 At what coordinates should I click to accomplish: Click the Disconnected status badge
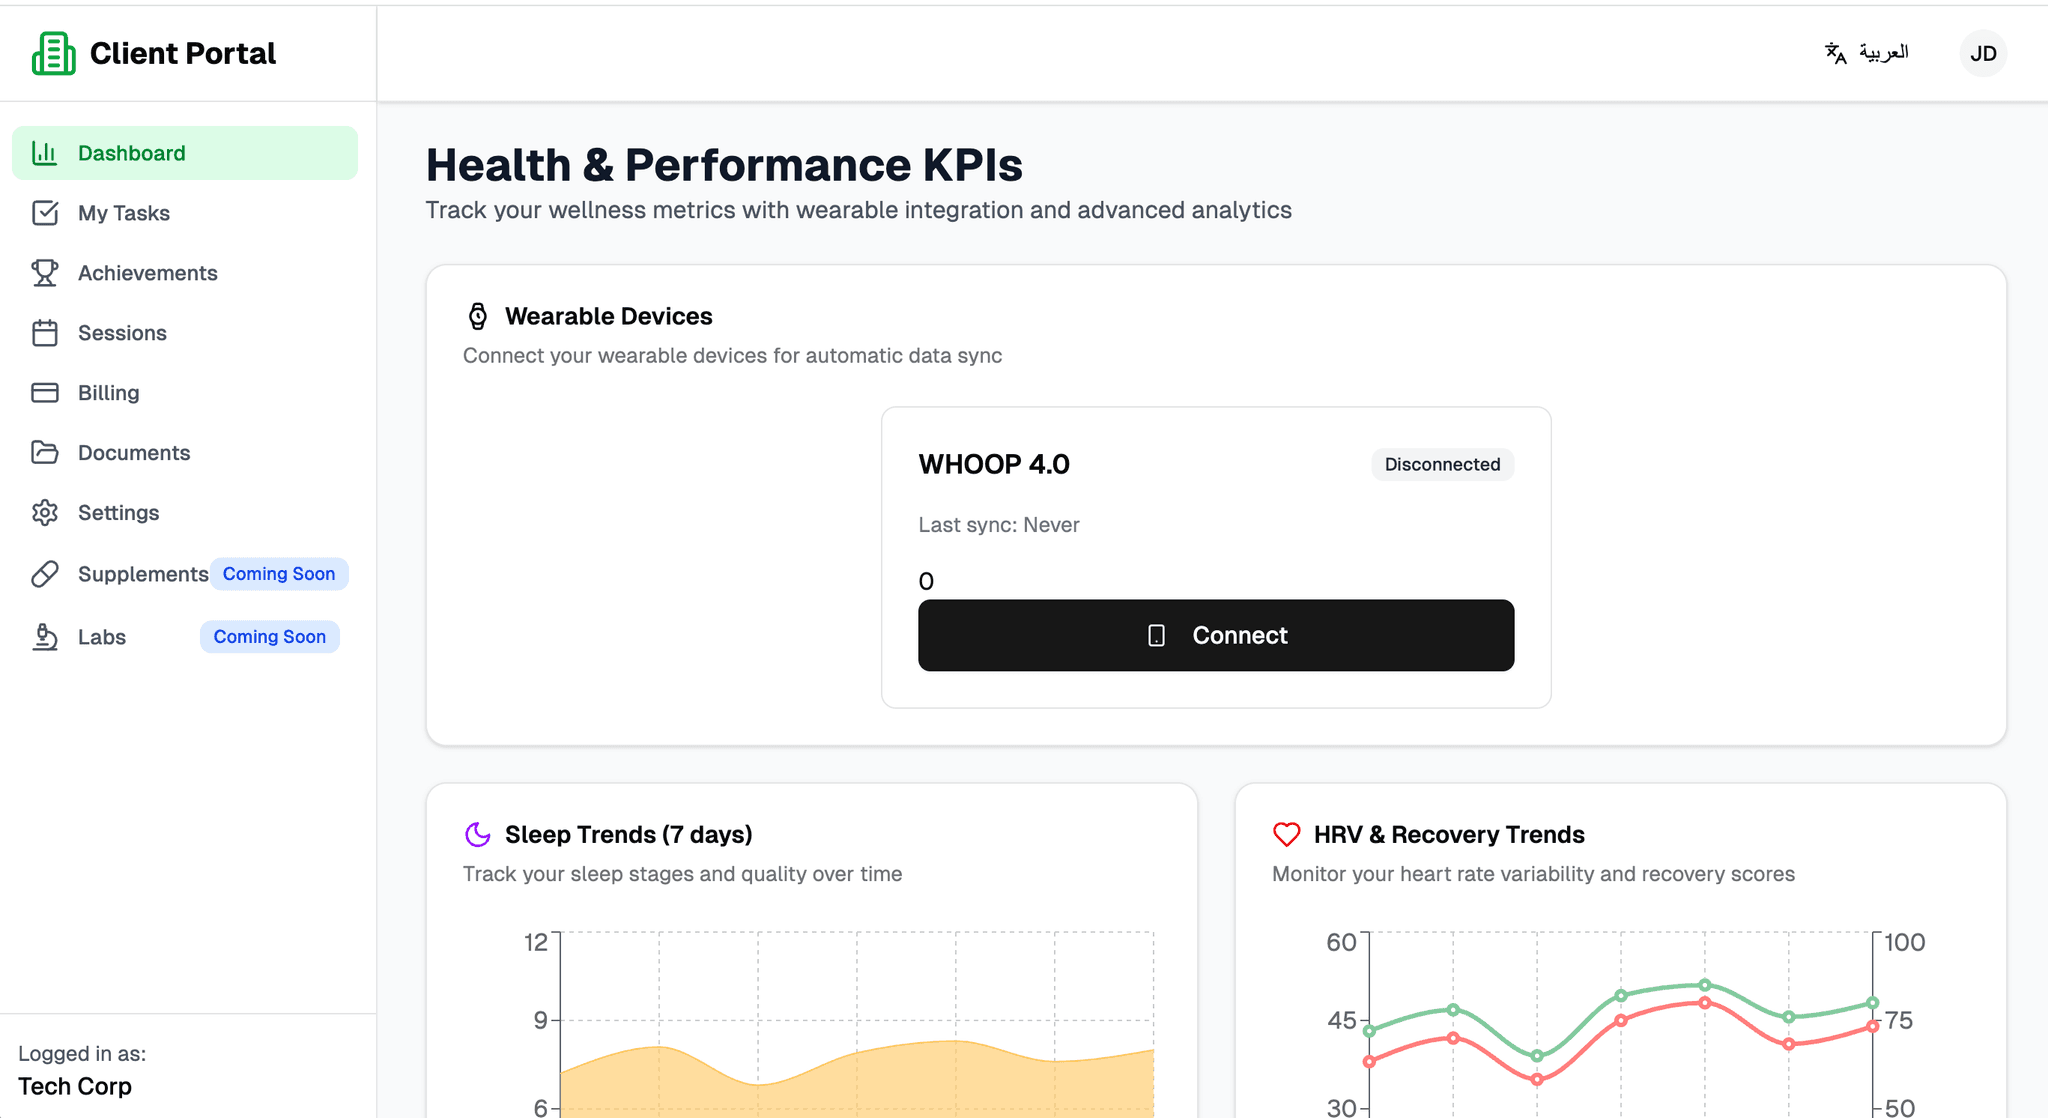[x=1442, y=464]
